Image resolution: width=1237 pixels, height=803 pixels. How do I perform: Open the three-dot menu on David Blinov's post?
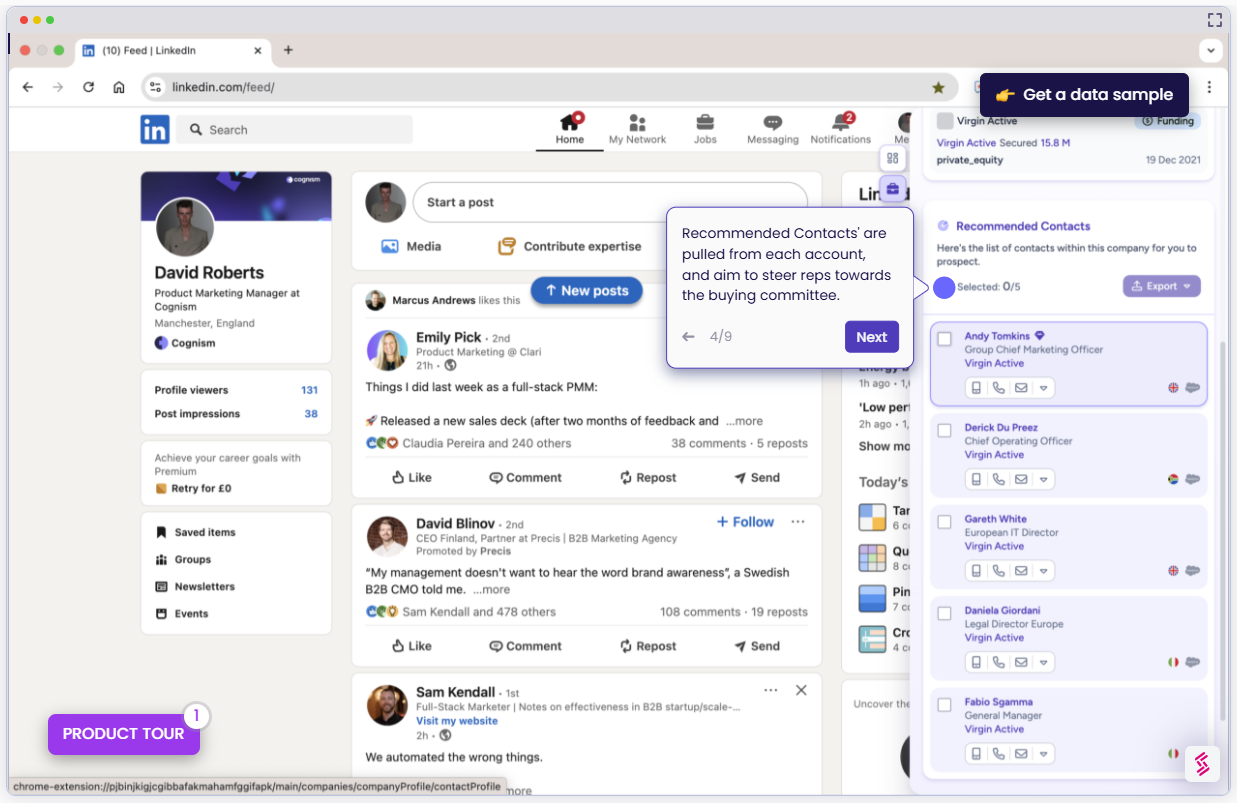pos(798,522)
